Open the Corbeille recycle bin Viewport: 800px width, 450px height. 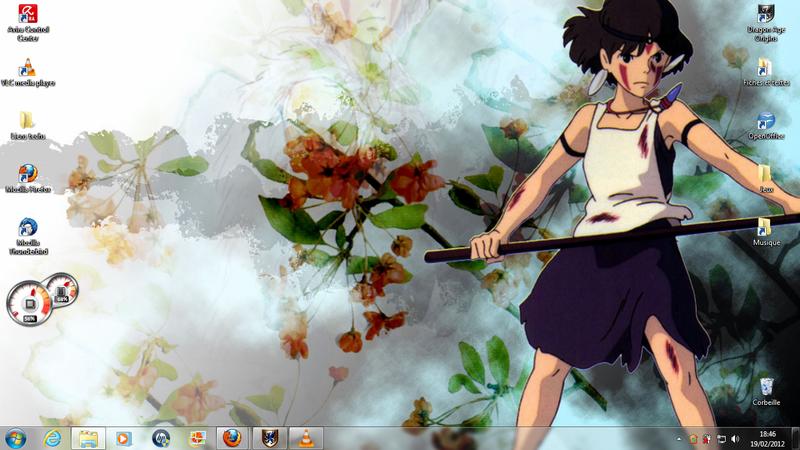click(766, 392)
